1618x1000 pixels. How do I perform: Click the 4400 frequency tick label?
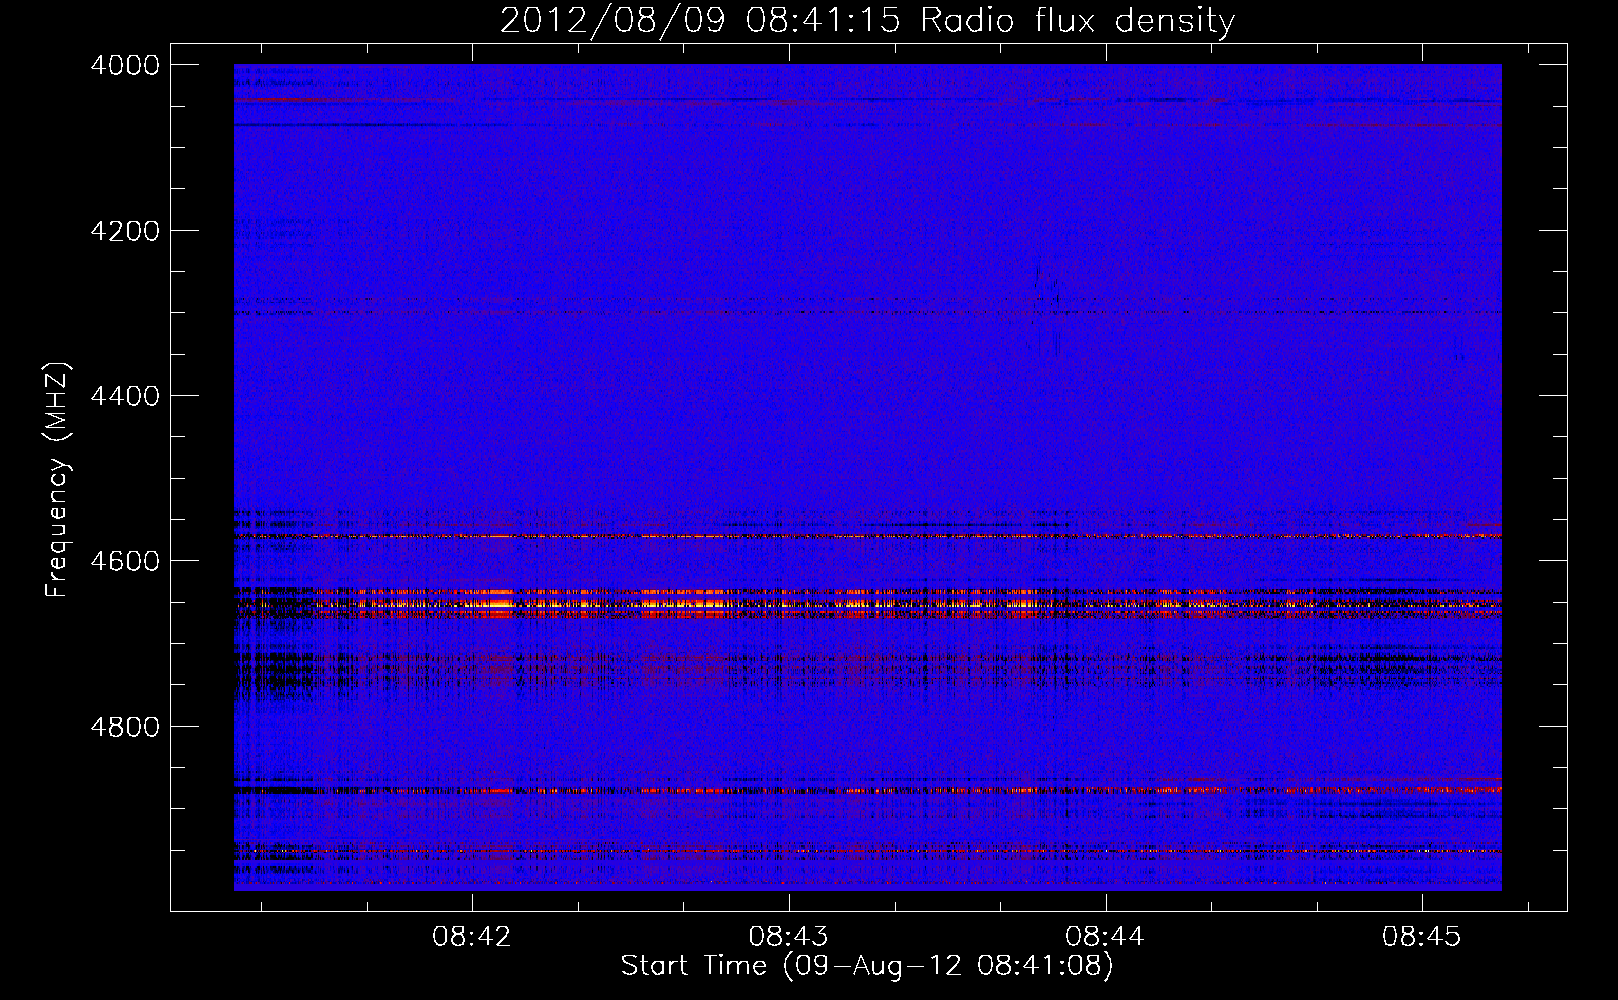pos(125,396)
